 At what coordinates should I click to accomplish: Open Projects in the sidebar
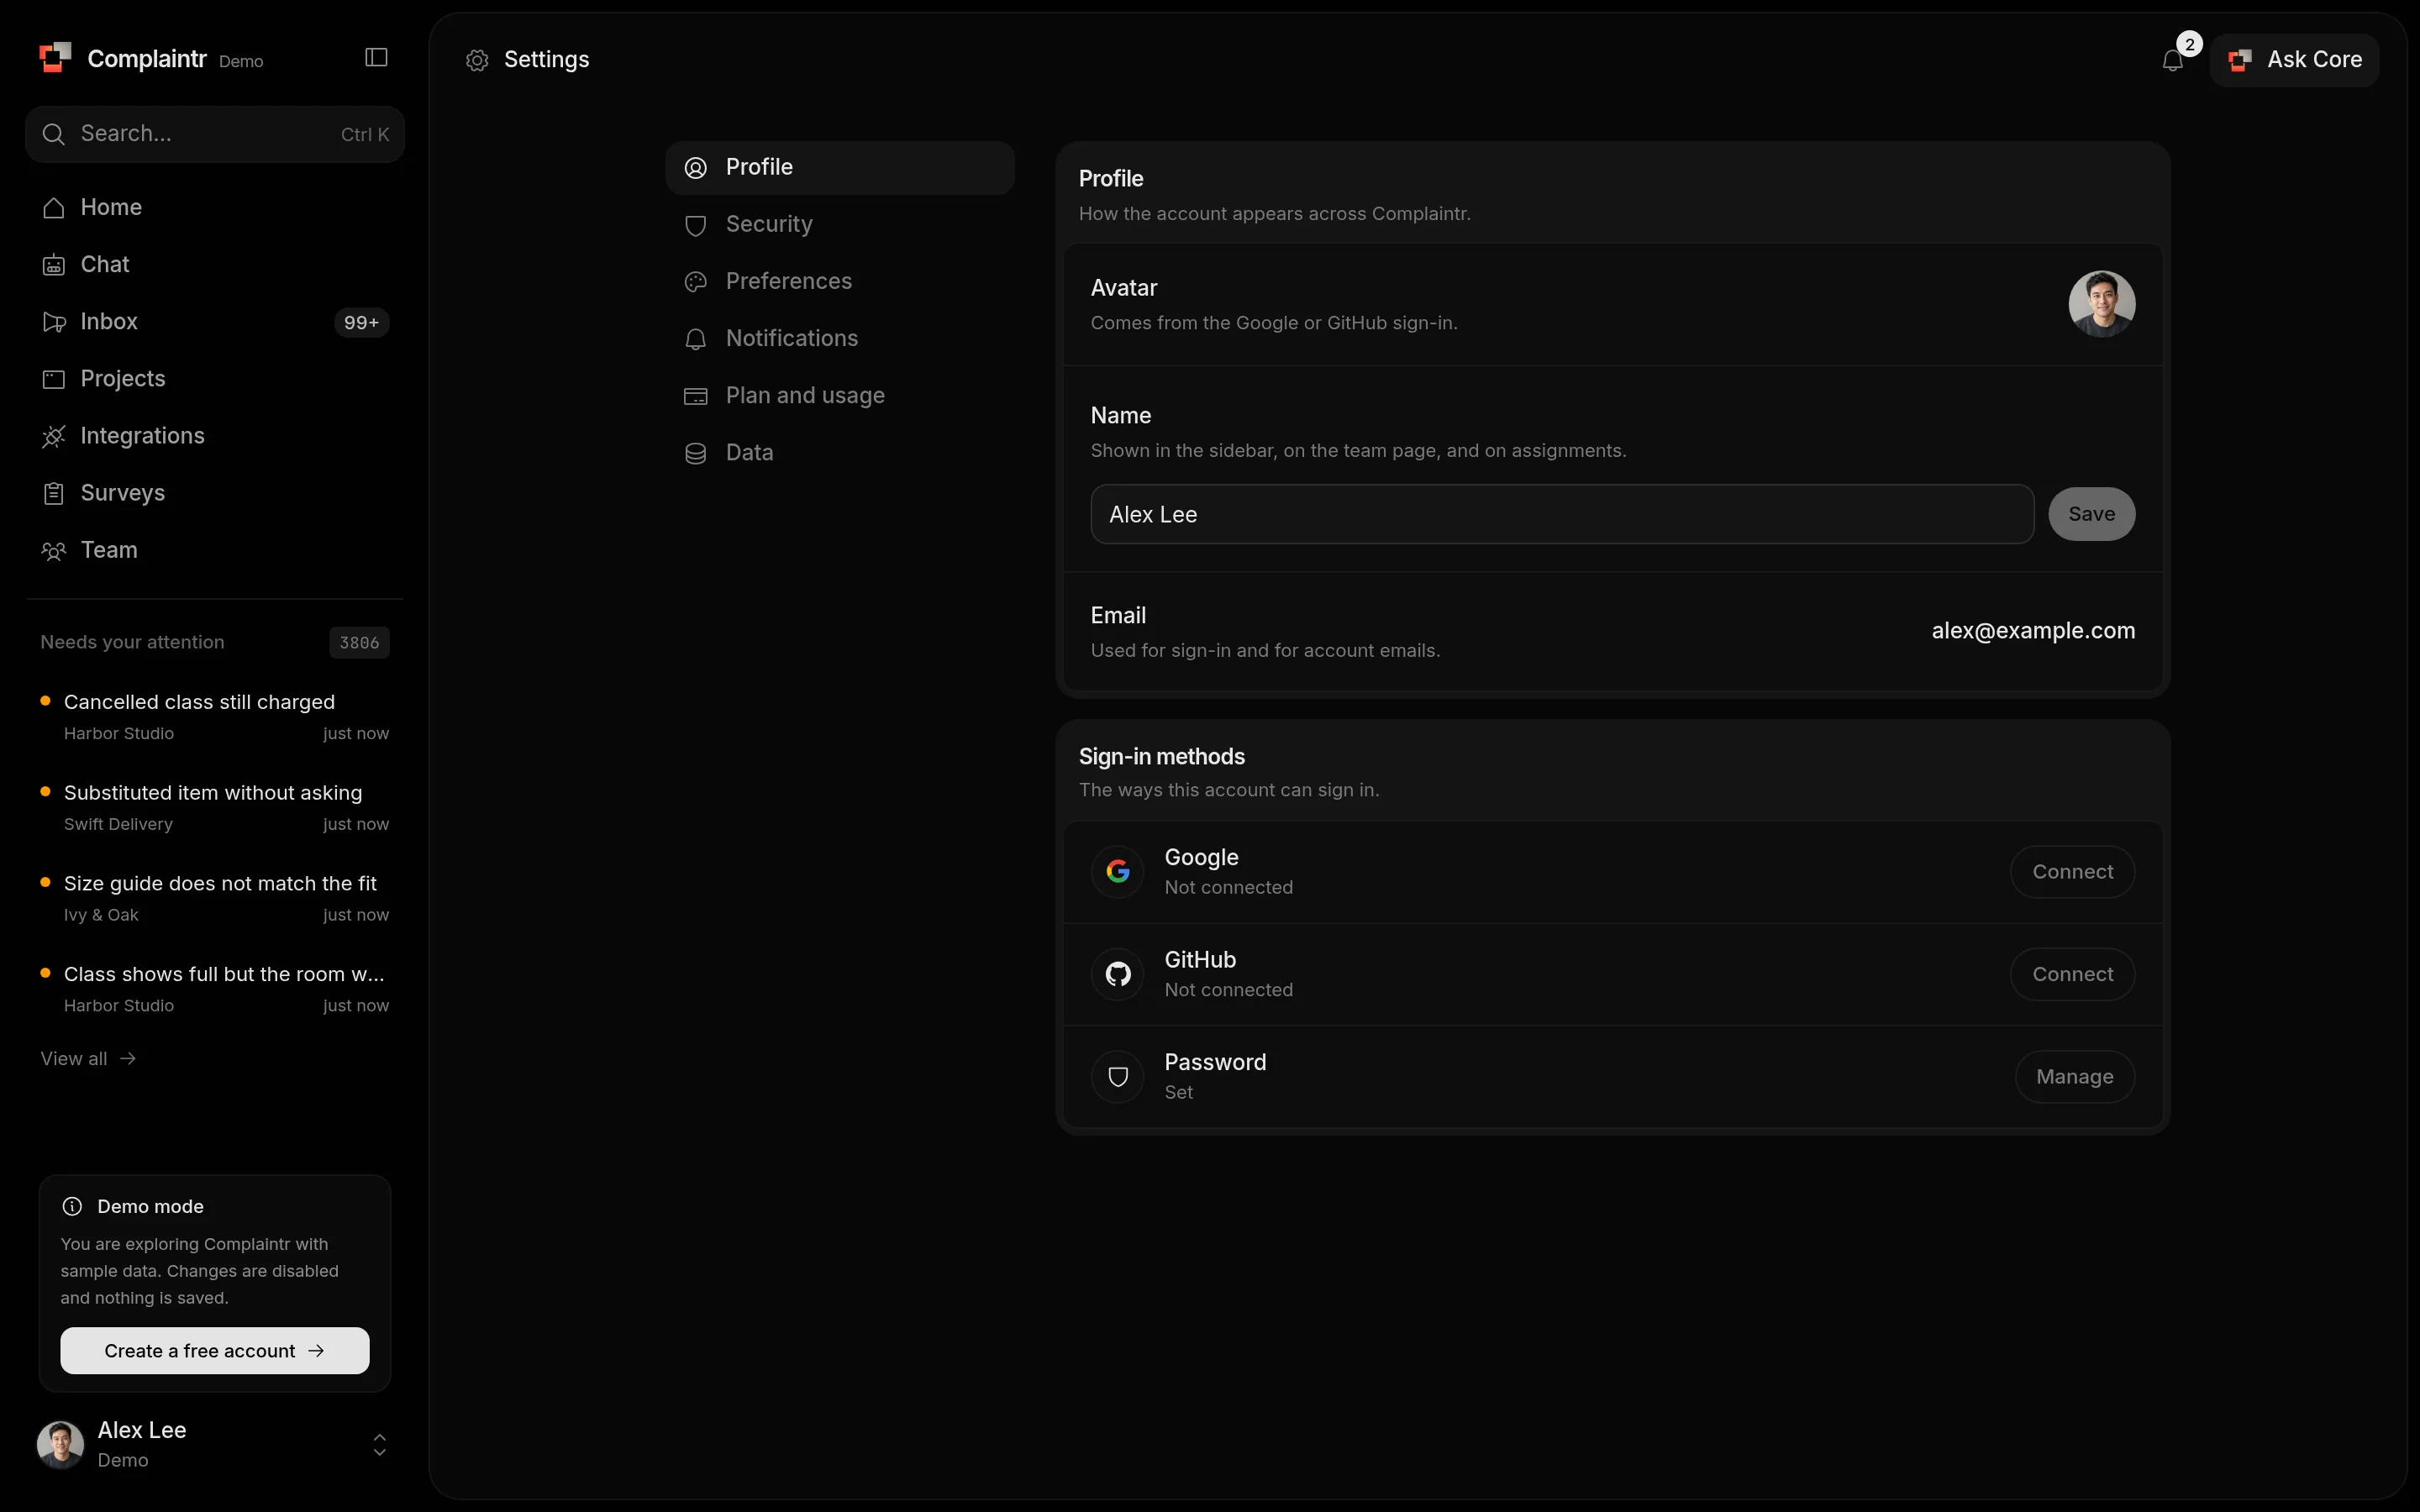tap(215, 378)
